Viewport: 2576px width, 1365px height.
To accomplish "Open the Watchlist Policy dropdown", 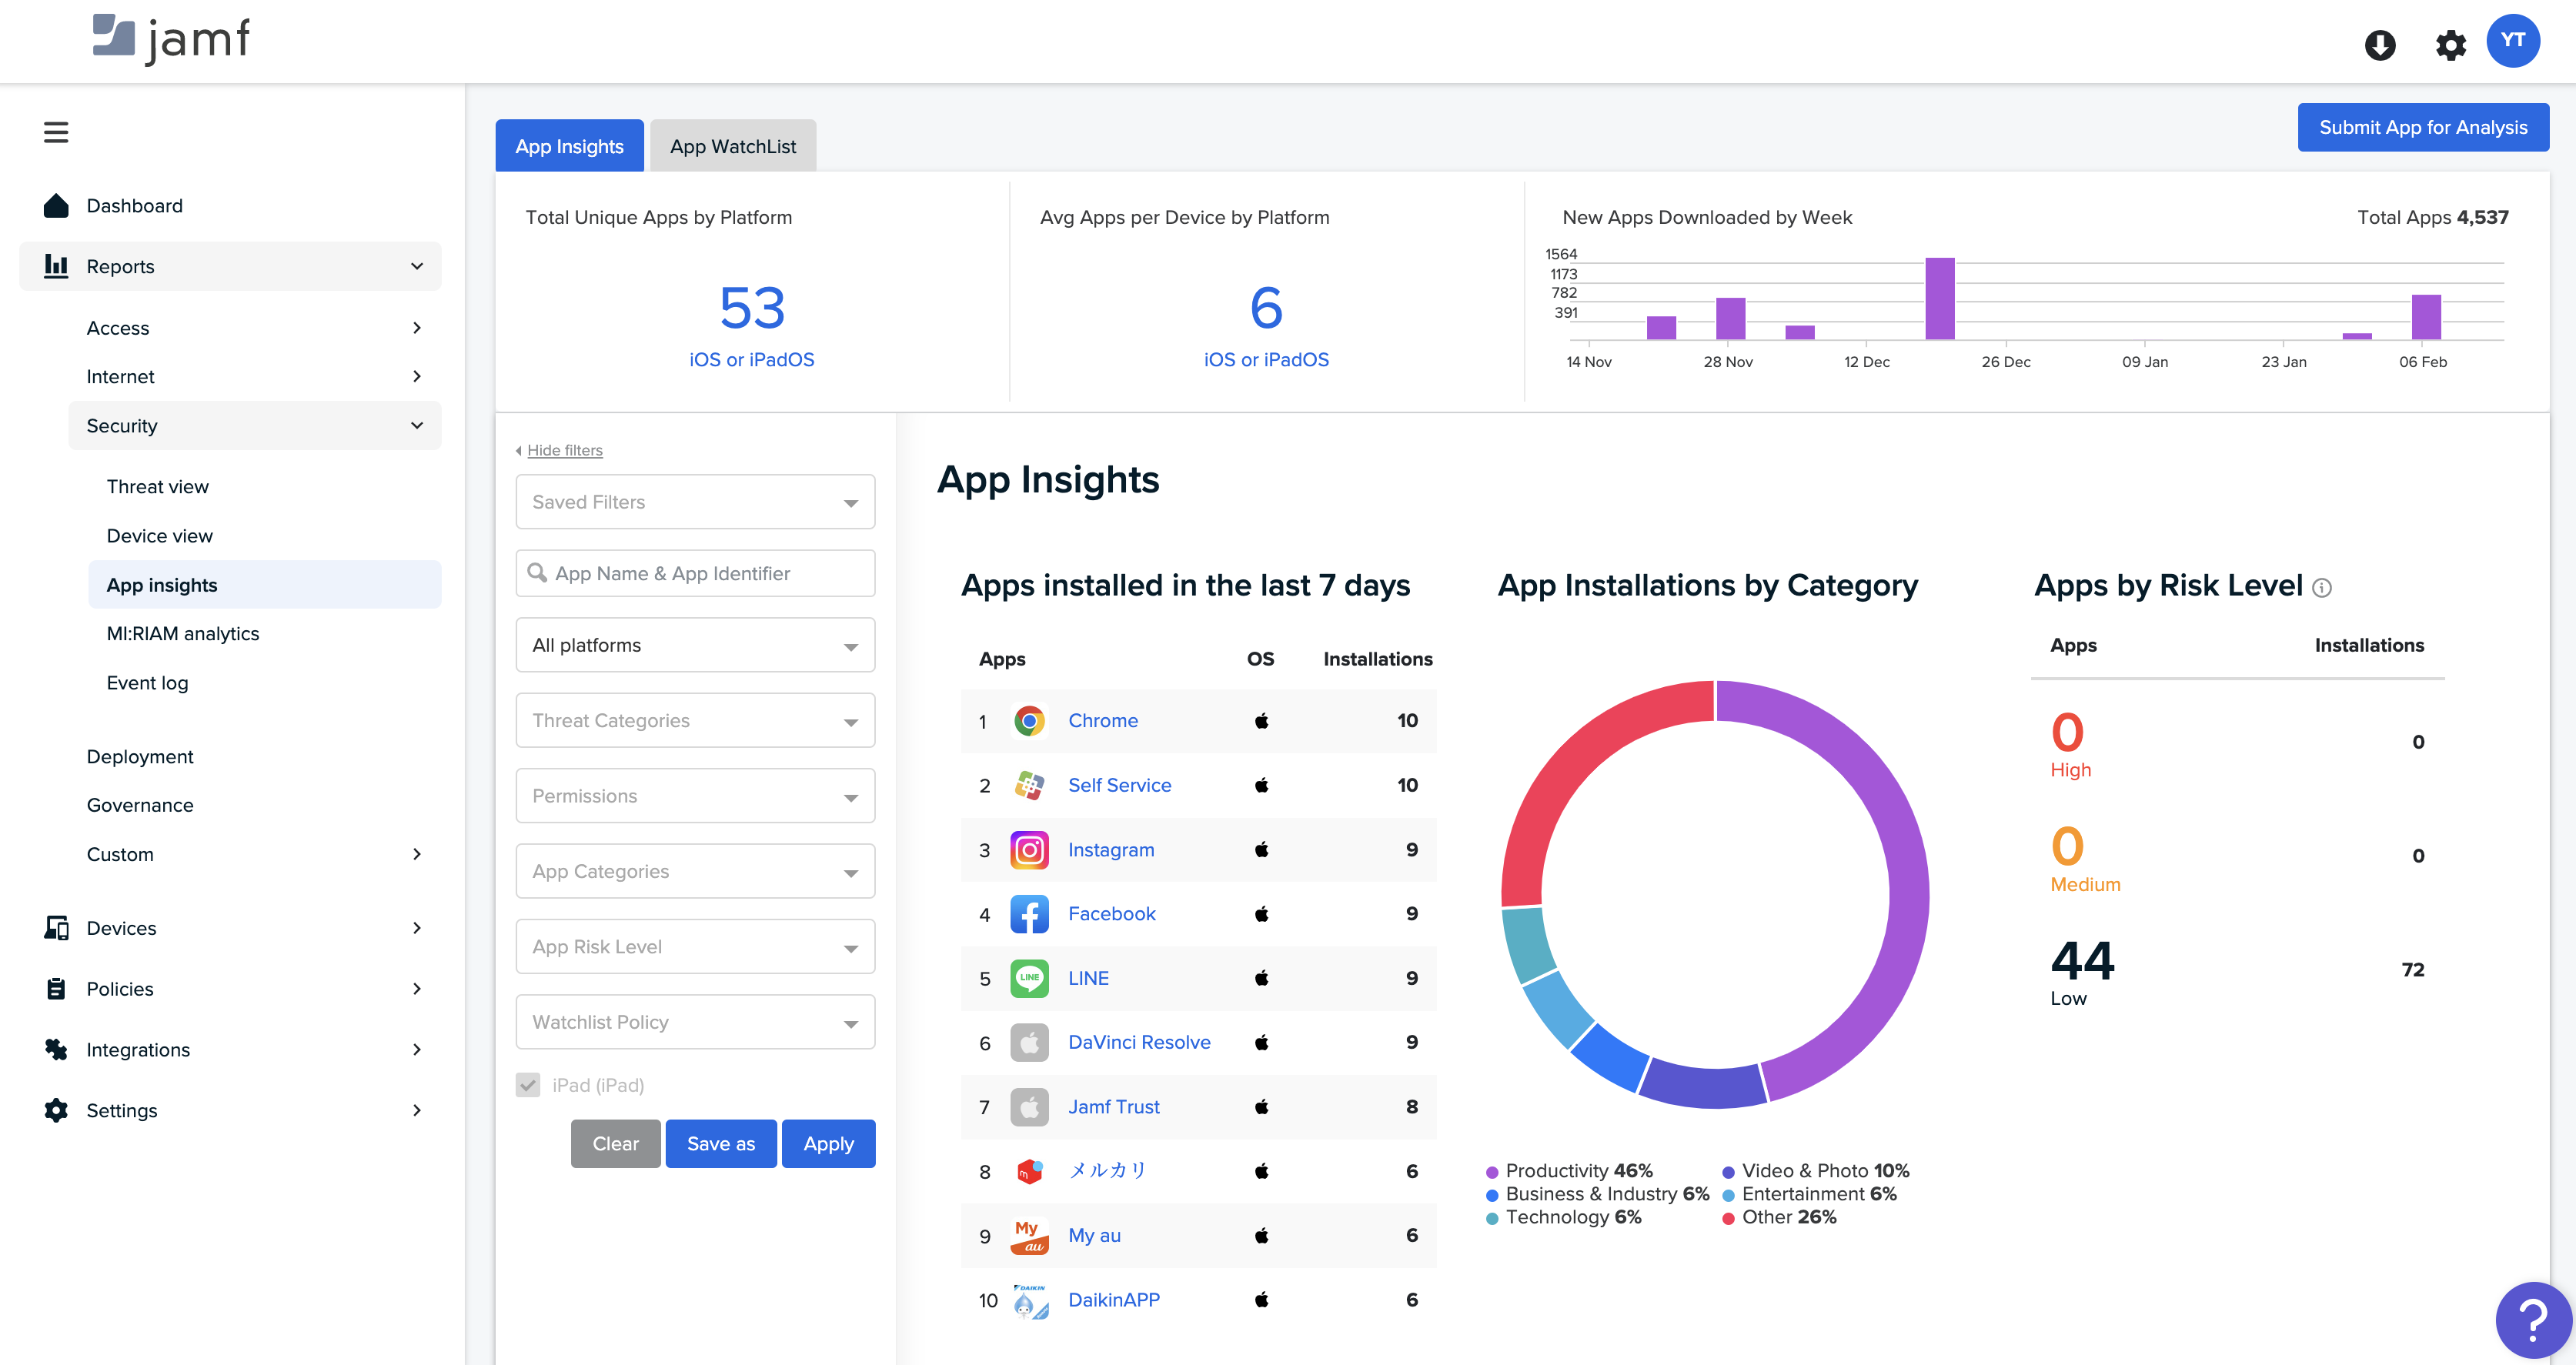I will pos(695,1022).
